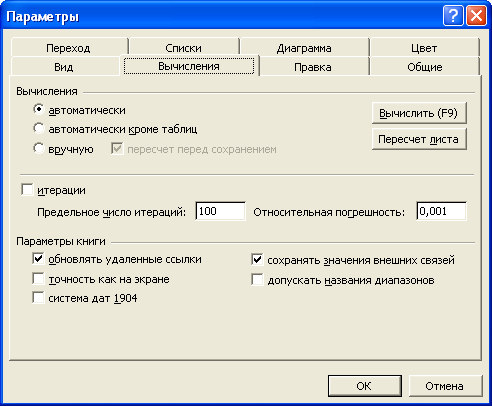Click the Пересчет листа button
Viewport: 492px width, 406px height.
tap(419, 139)
